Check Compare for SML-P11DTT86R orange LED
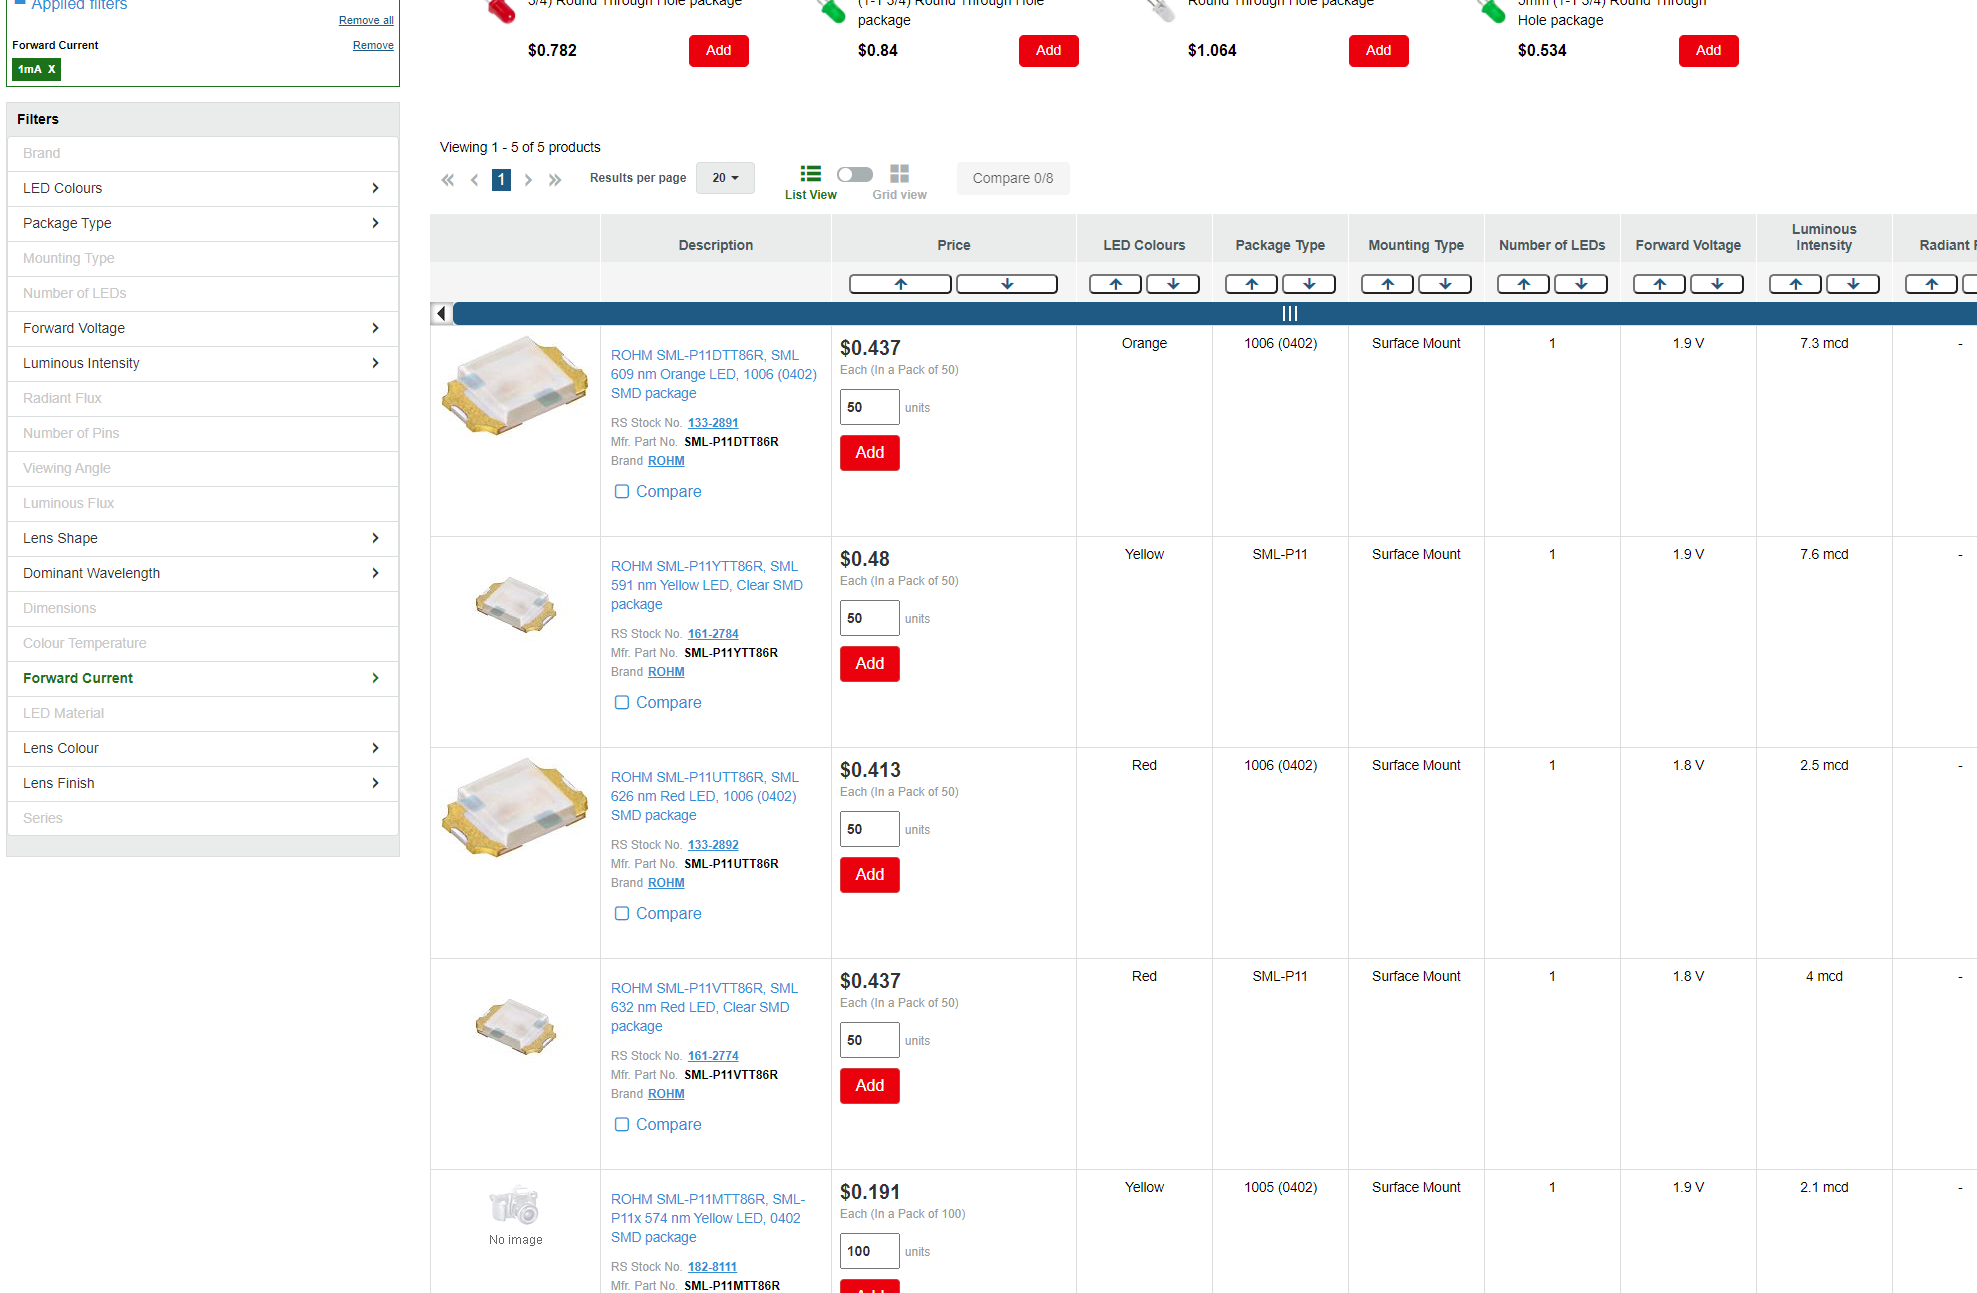 622,491
